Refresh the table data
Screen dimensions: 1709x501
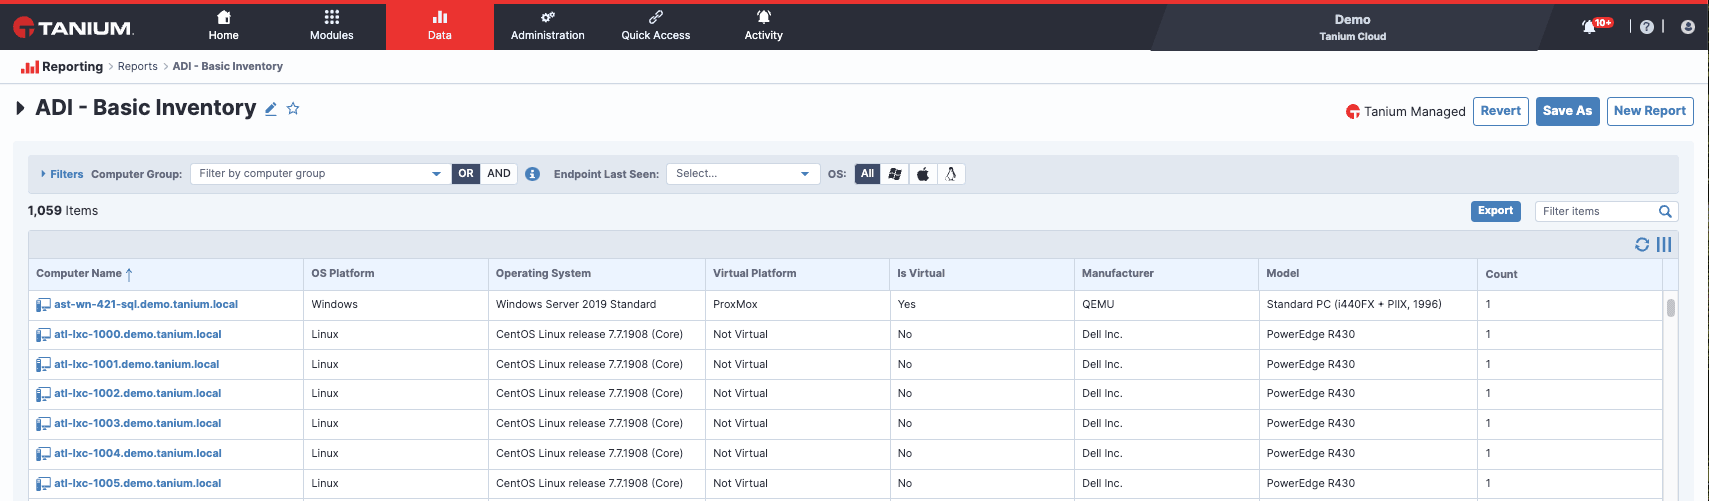pyautogui.click(x=1642, y=245)
